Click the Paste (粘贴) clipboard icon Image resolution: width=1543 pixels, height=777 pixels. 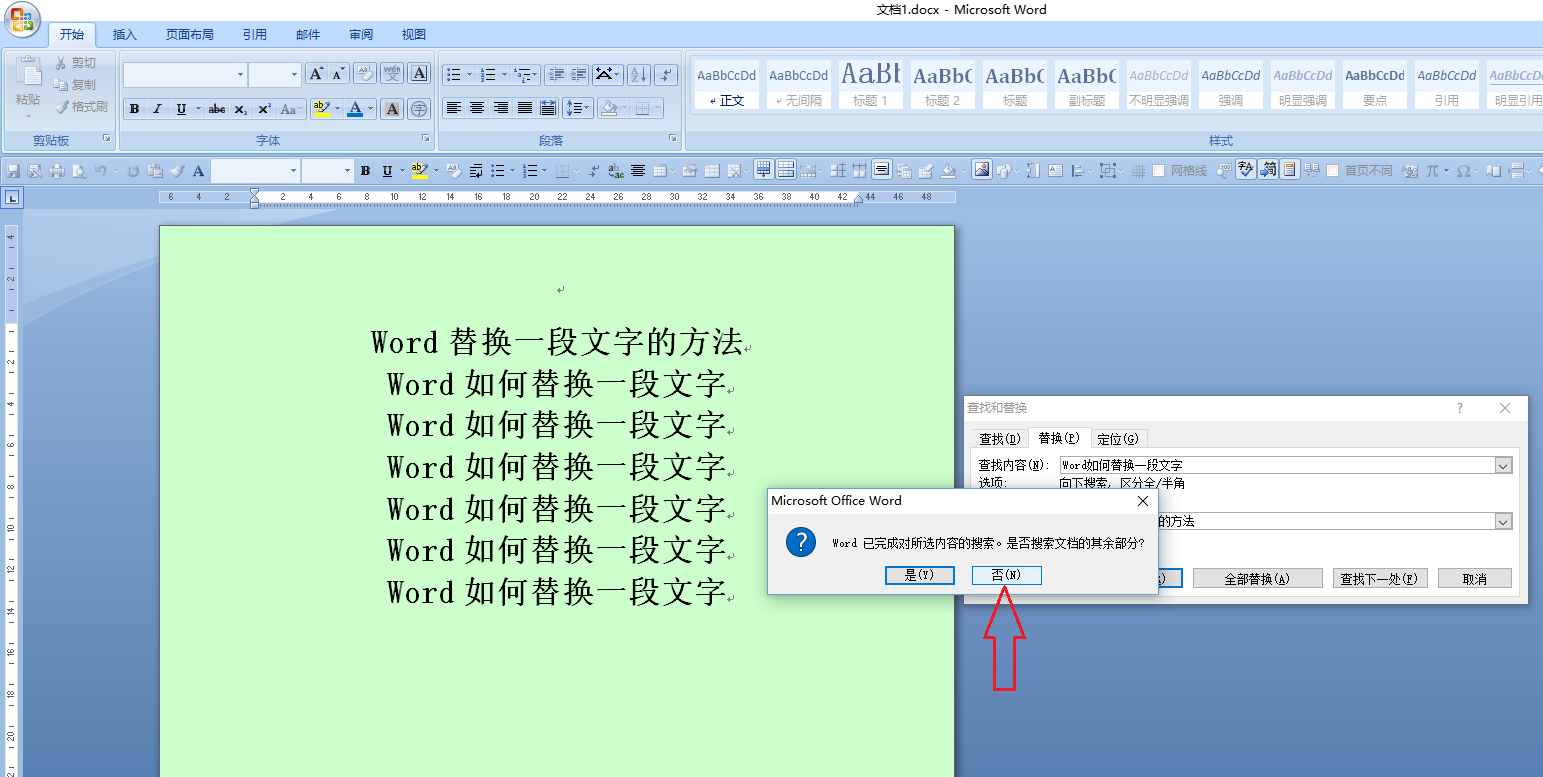point(28,72)
